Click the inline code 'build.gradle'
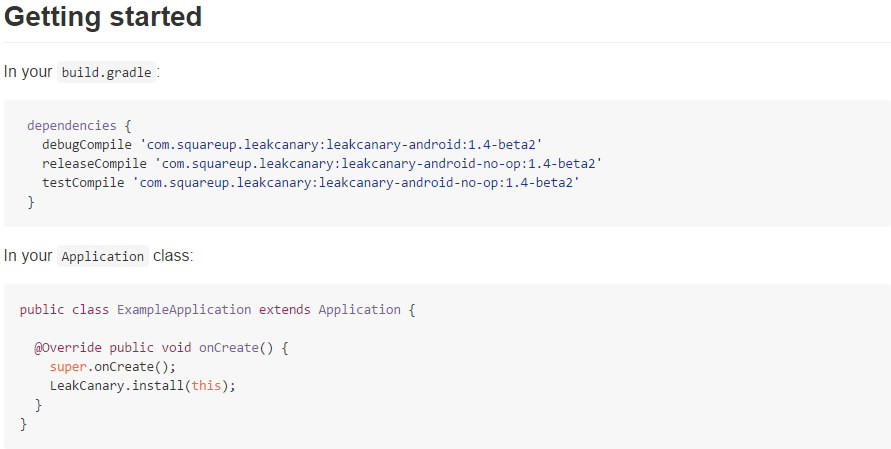 click(106, 73)
